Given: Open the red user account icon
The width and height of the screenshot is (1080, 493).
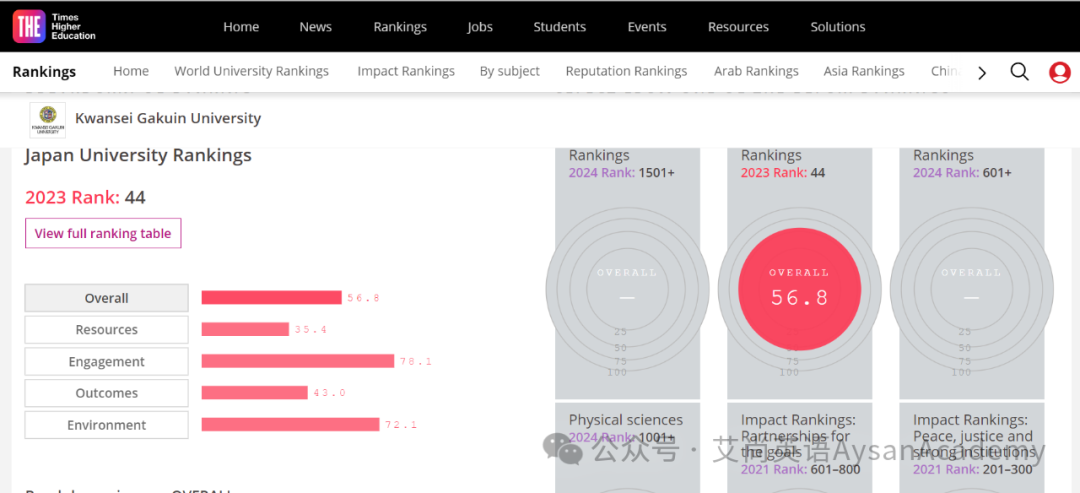Looking at the screenshot, I should tap(1059, 72).
